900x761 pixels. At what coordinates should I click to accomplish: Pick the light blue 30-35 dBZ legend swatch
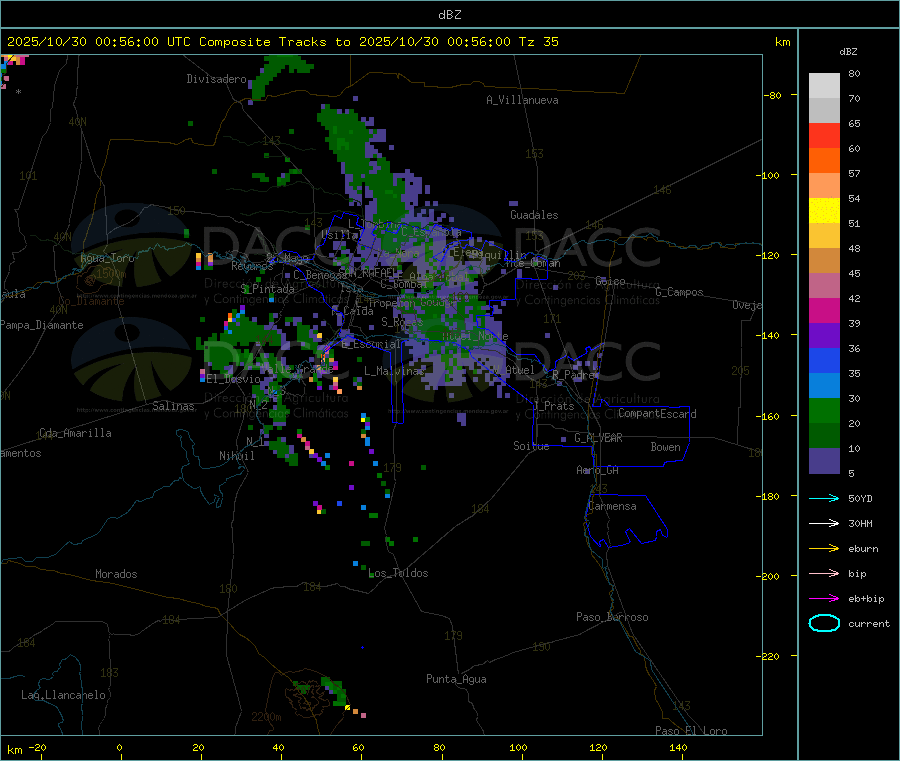824,386
